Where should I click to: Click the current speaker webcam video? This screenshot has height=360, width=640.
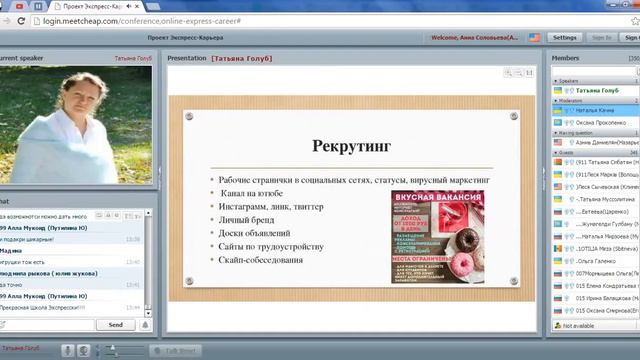click(x=76, y=124)
